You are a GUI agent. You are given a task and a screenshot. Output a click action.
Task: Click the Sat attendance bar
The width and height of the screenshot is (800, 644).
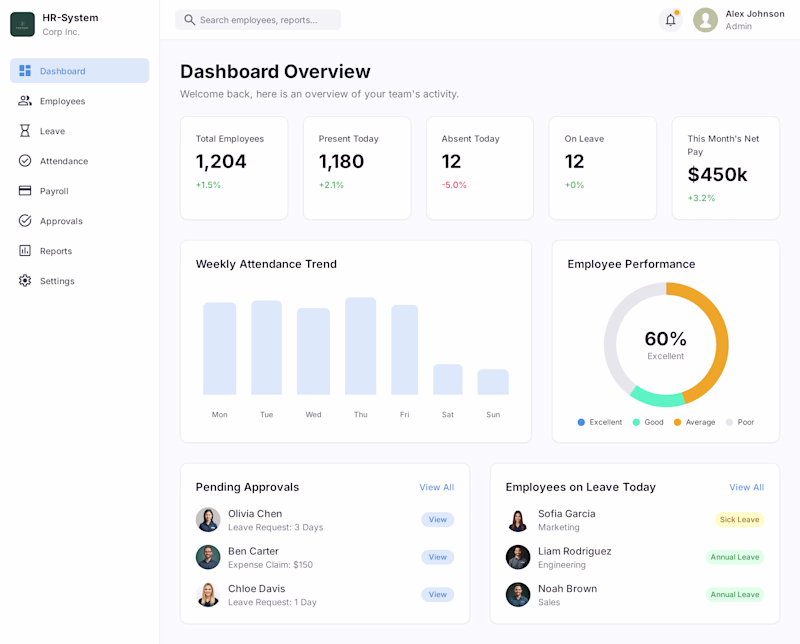pos(447,379)
